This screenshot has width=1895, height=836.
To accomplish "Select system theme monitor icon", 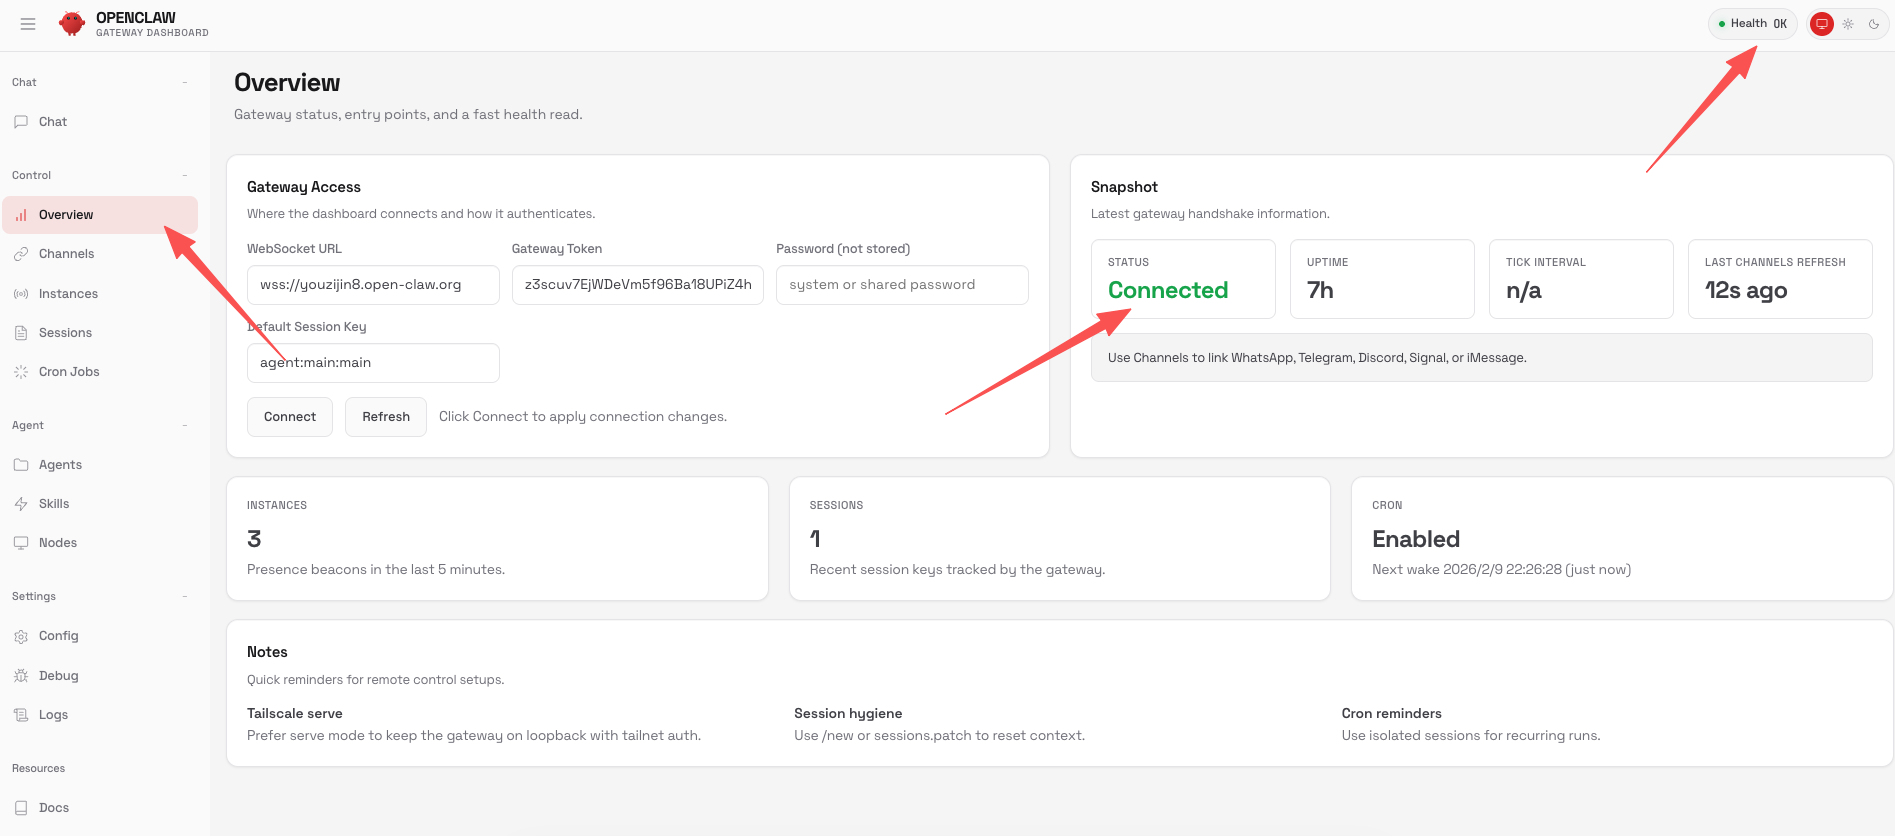I will [x=1822, y=24].
